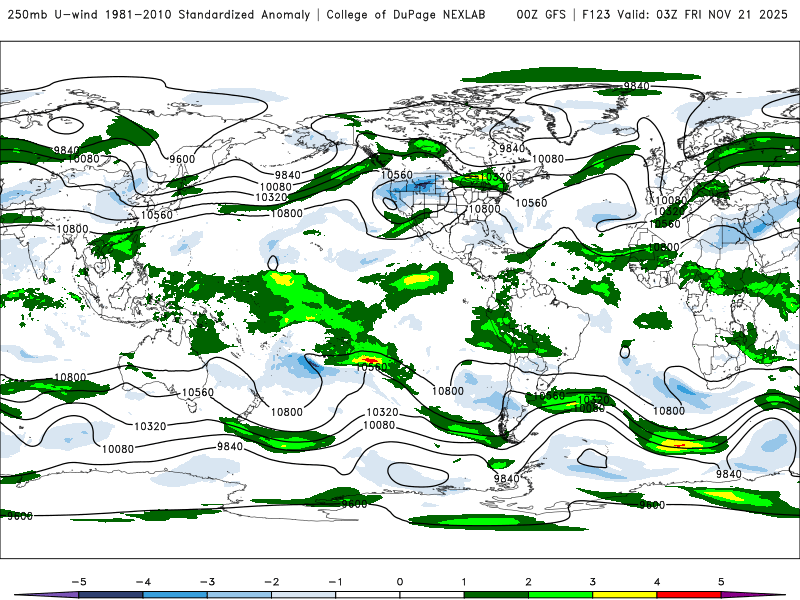Viewport: 800px width, 600px height.
Task: Pick the dark green 1-to-2 colorbar segment
Action: [496, 595]
